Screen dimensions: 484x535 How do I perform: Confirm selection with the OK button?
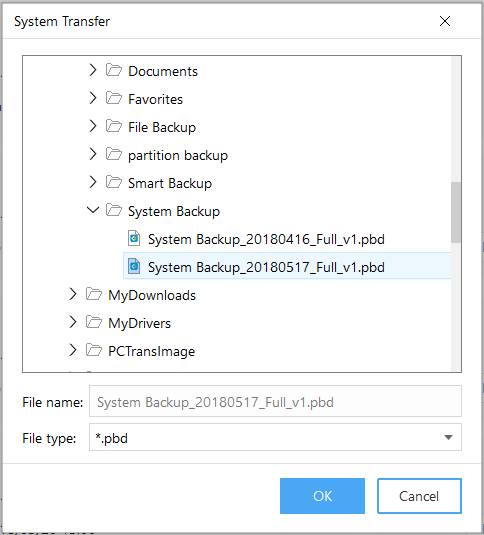(x=322, y=496)
